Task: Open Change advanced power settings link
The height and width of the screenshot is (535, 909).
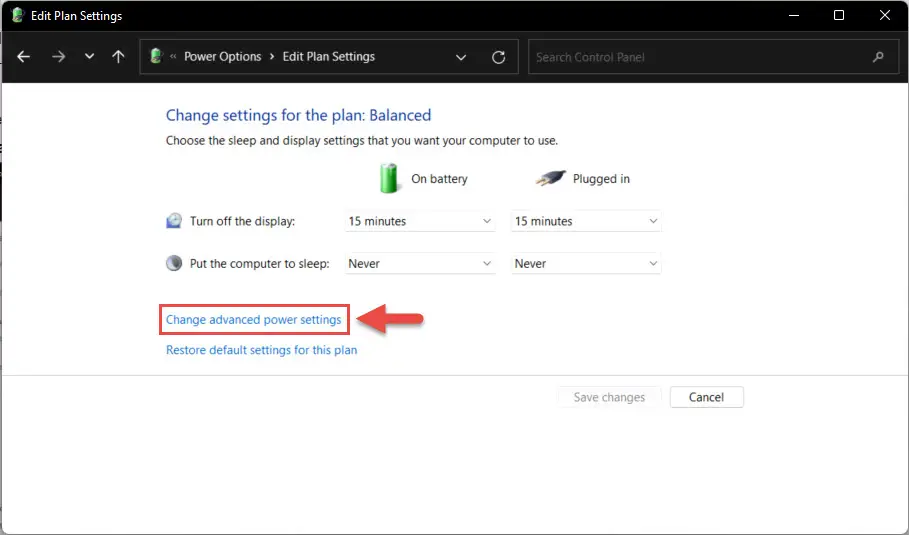Action: click(x=253, y=320)
